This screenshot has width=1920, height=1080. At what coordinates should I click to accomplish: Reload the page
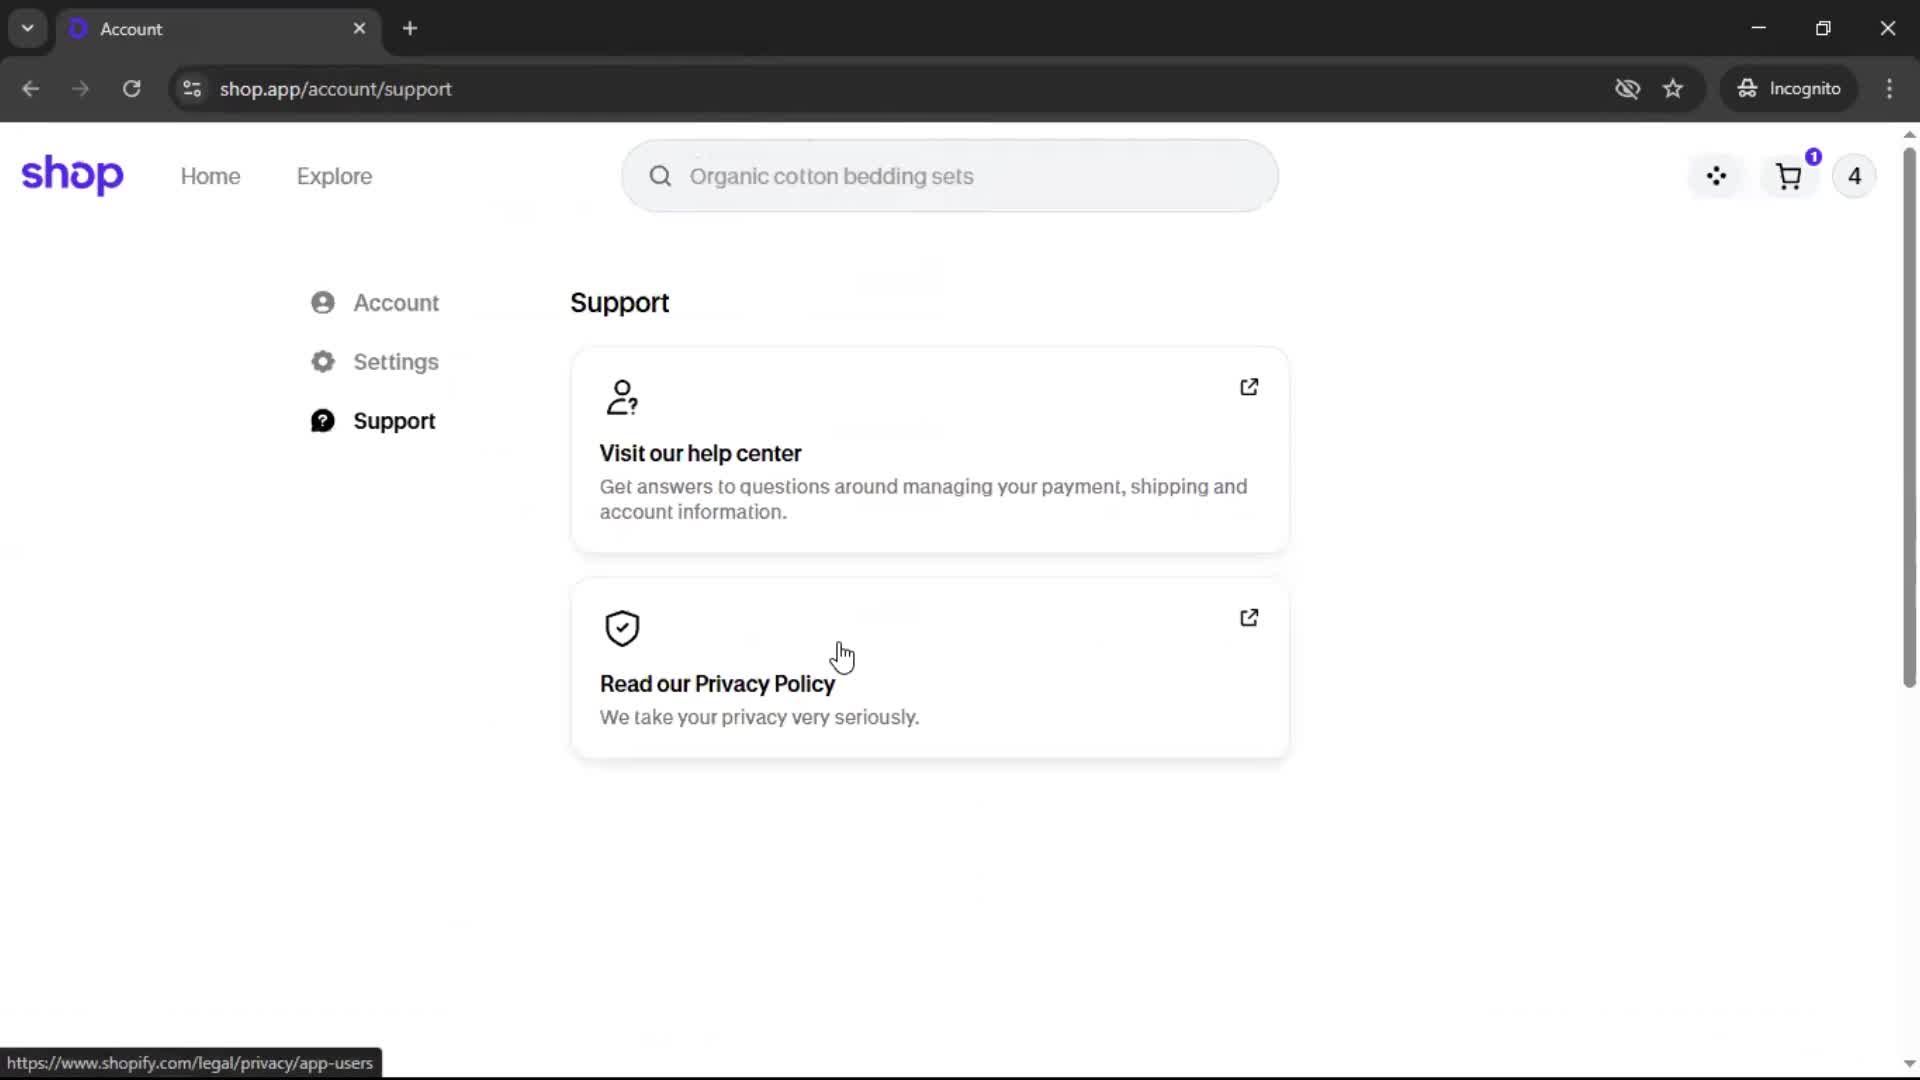click(131, 89)
